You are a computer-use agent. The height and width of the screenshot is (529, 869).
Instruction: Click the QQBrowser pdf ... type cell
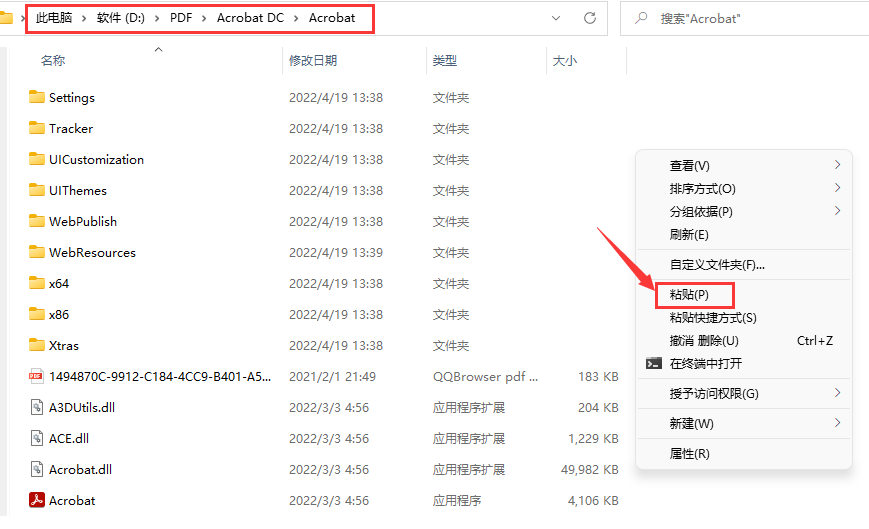pyautogui.click(x=485, y=377)
